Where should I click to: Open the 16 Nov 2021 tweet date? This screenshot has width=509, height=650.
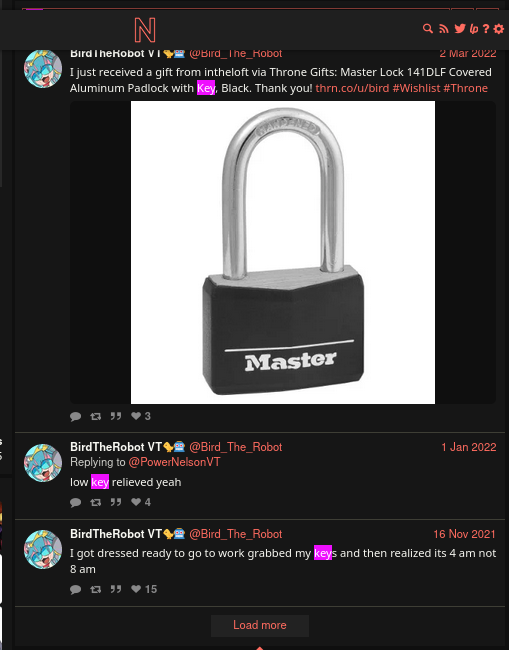coord(464,534)
